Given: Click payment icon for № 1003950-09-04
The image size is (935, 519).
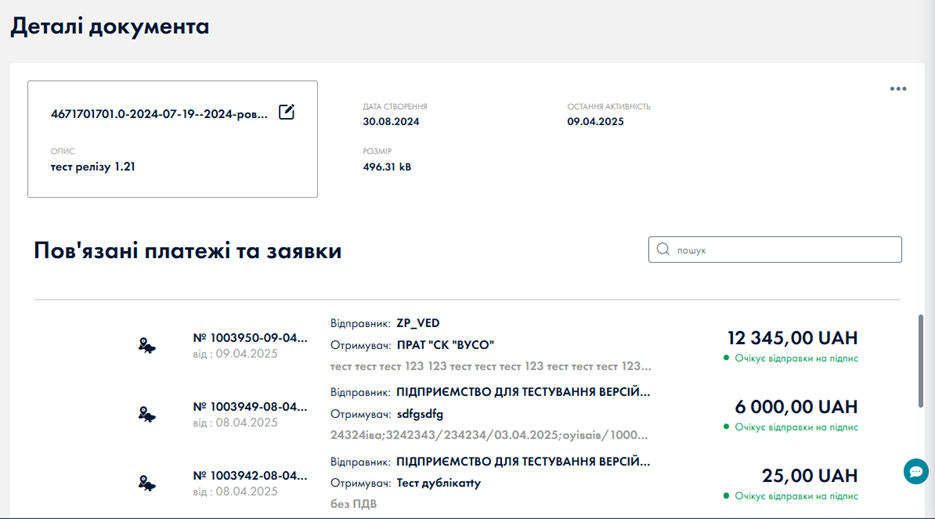Looking at the screenshot, I should (147, 346).
